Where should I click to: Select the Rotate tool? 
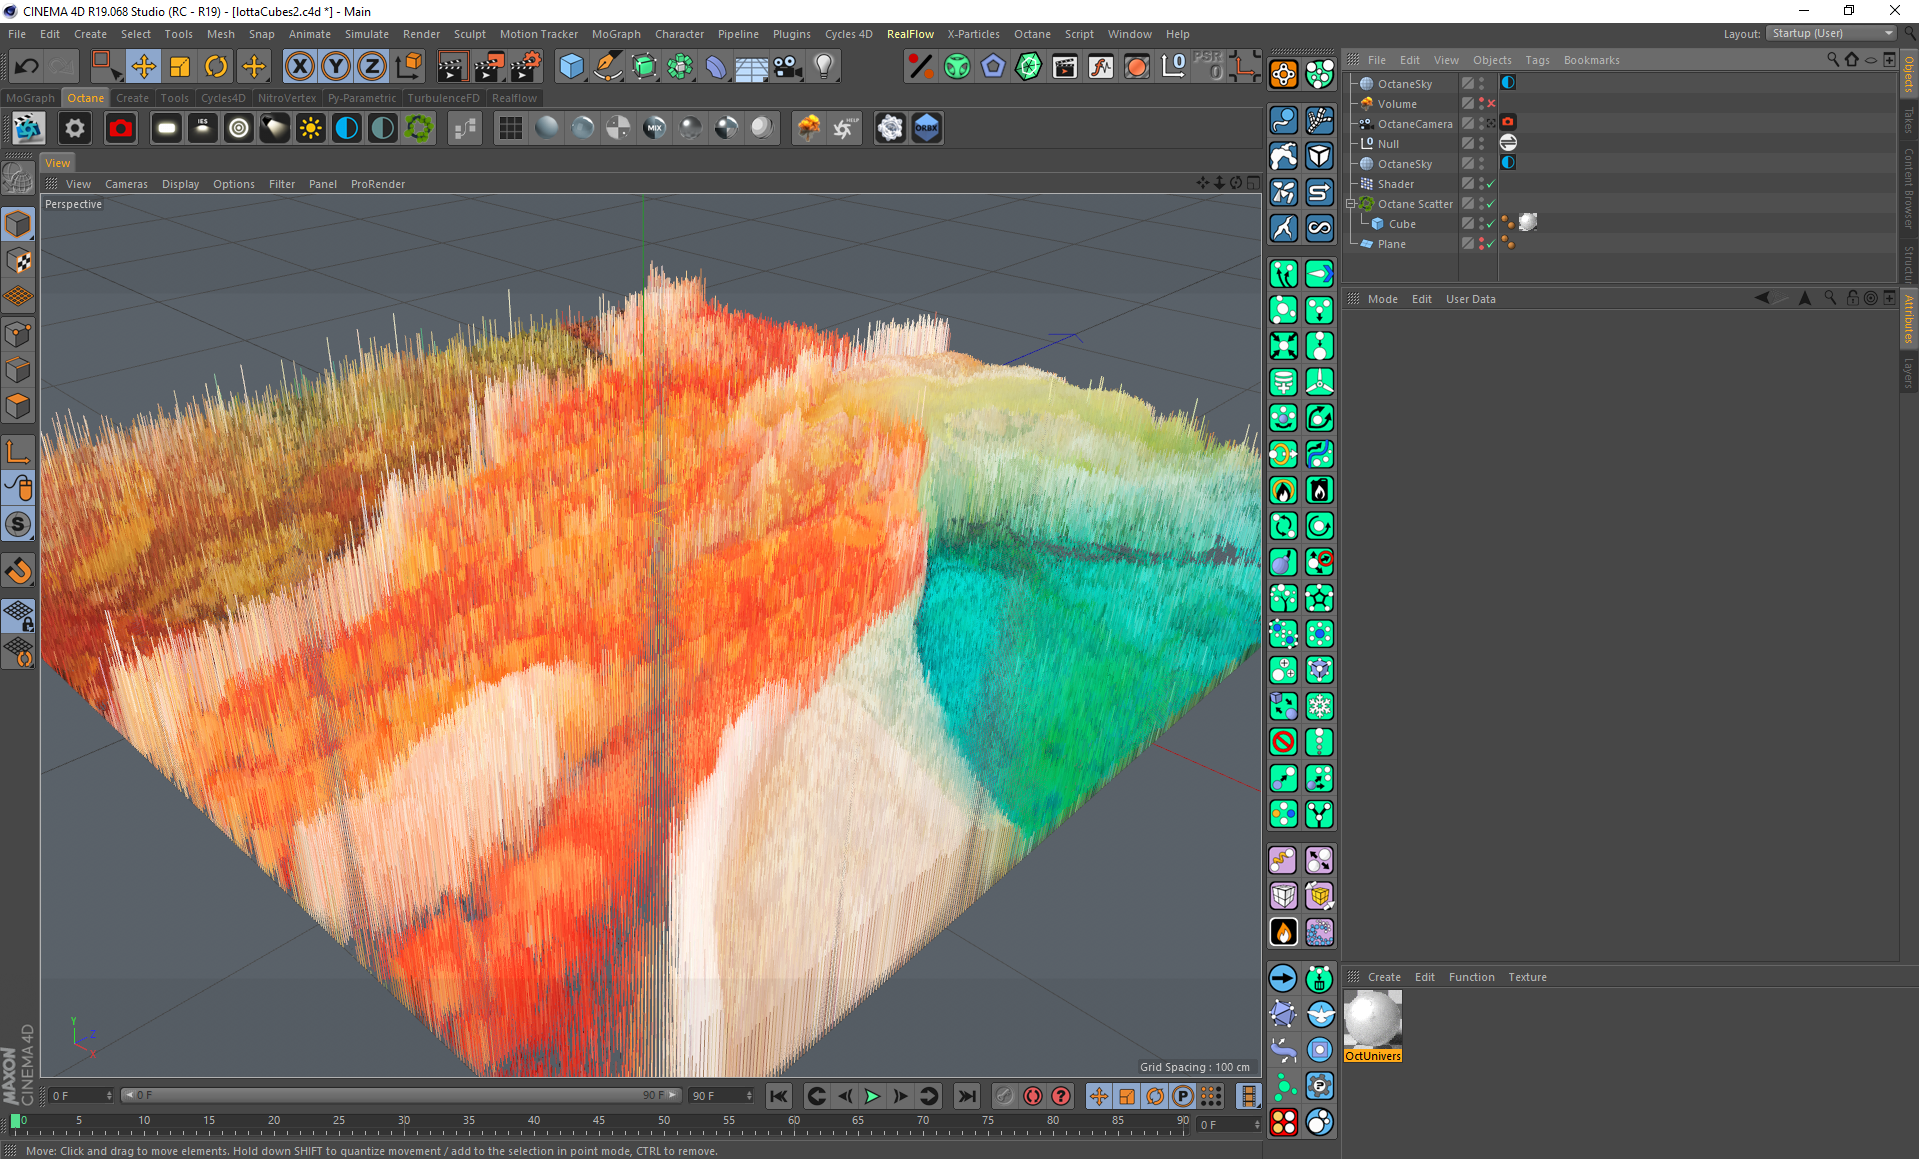click(216, 67)
